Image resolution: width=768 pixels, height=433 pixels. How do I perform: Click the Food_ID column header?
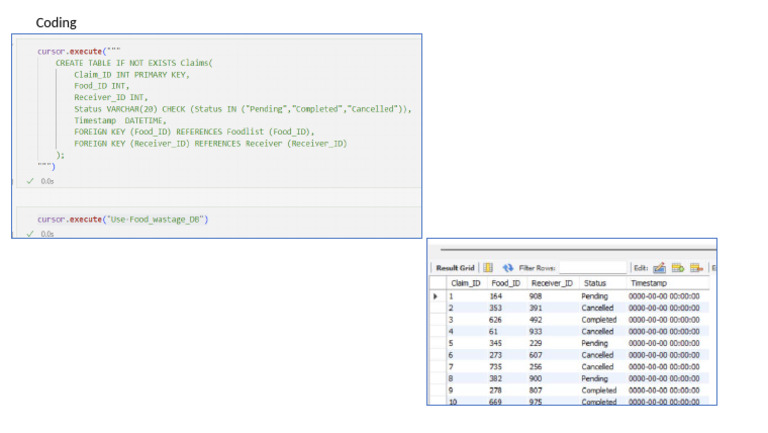(x=505, y=283)
